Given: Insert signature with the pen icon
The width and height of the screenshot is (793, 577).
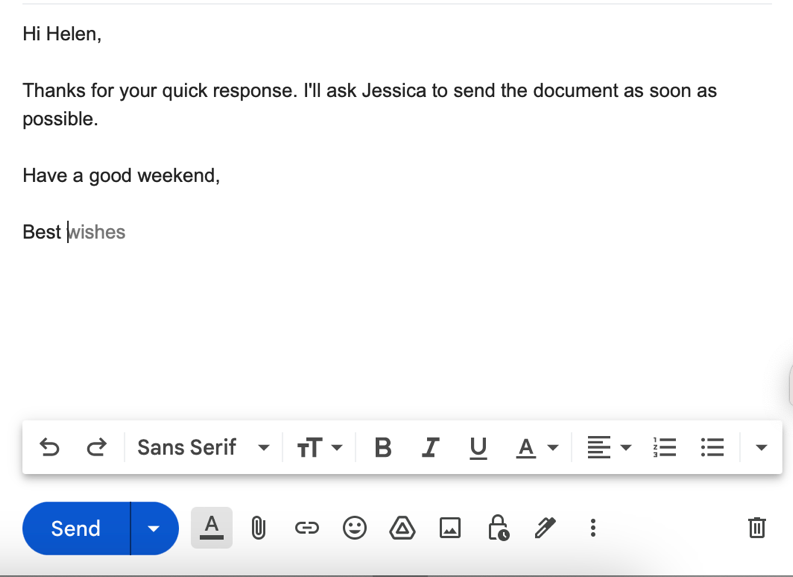Looking at the screenshot, I should tap(546, 528).
